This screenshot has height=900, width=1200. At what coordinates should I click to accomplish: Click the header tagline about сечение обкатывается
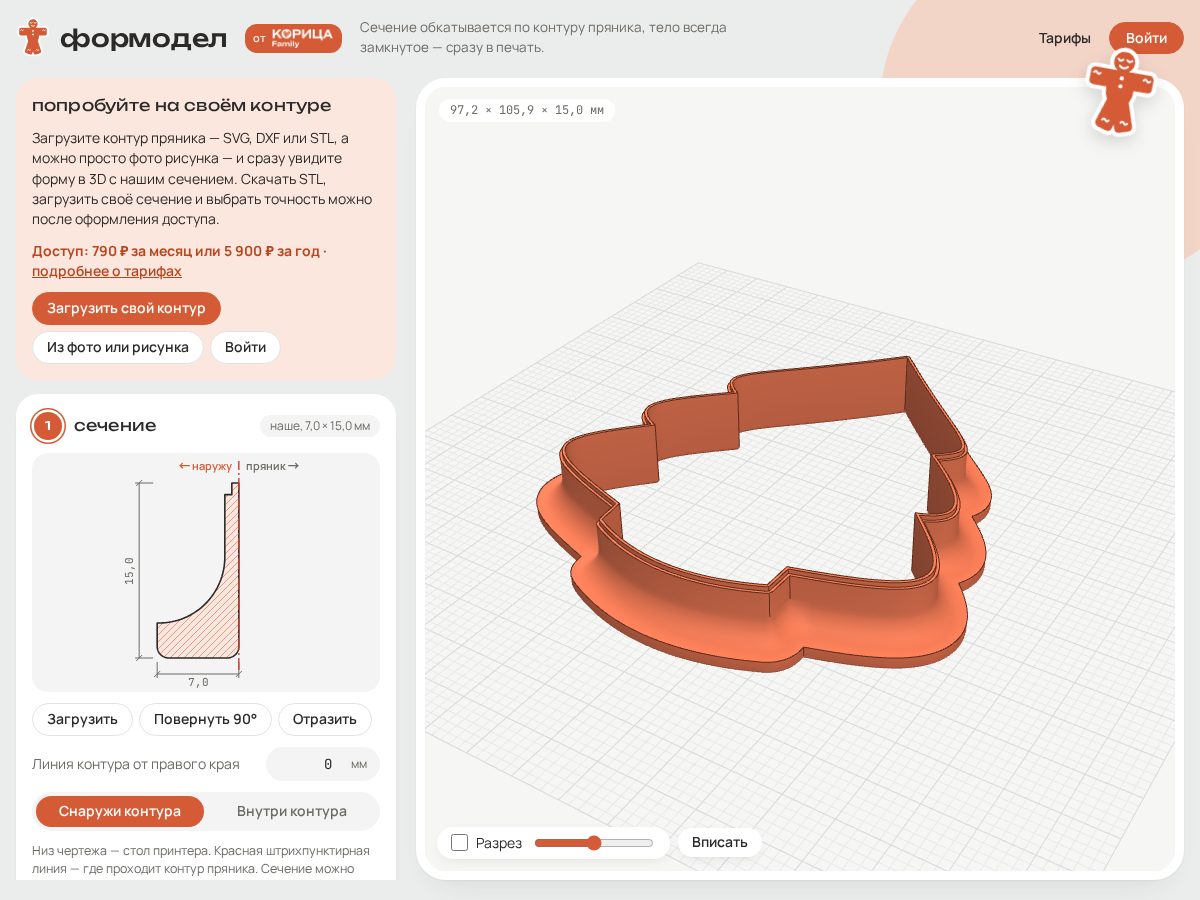[x=543, y=37]
